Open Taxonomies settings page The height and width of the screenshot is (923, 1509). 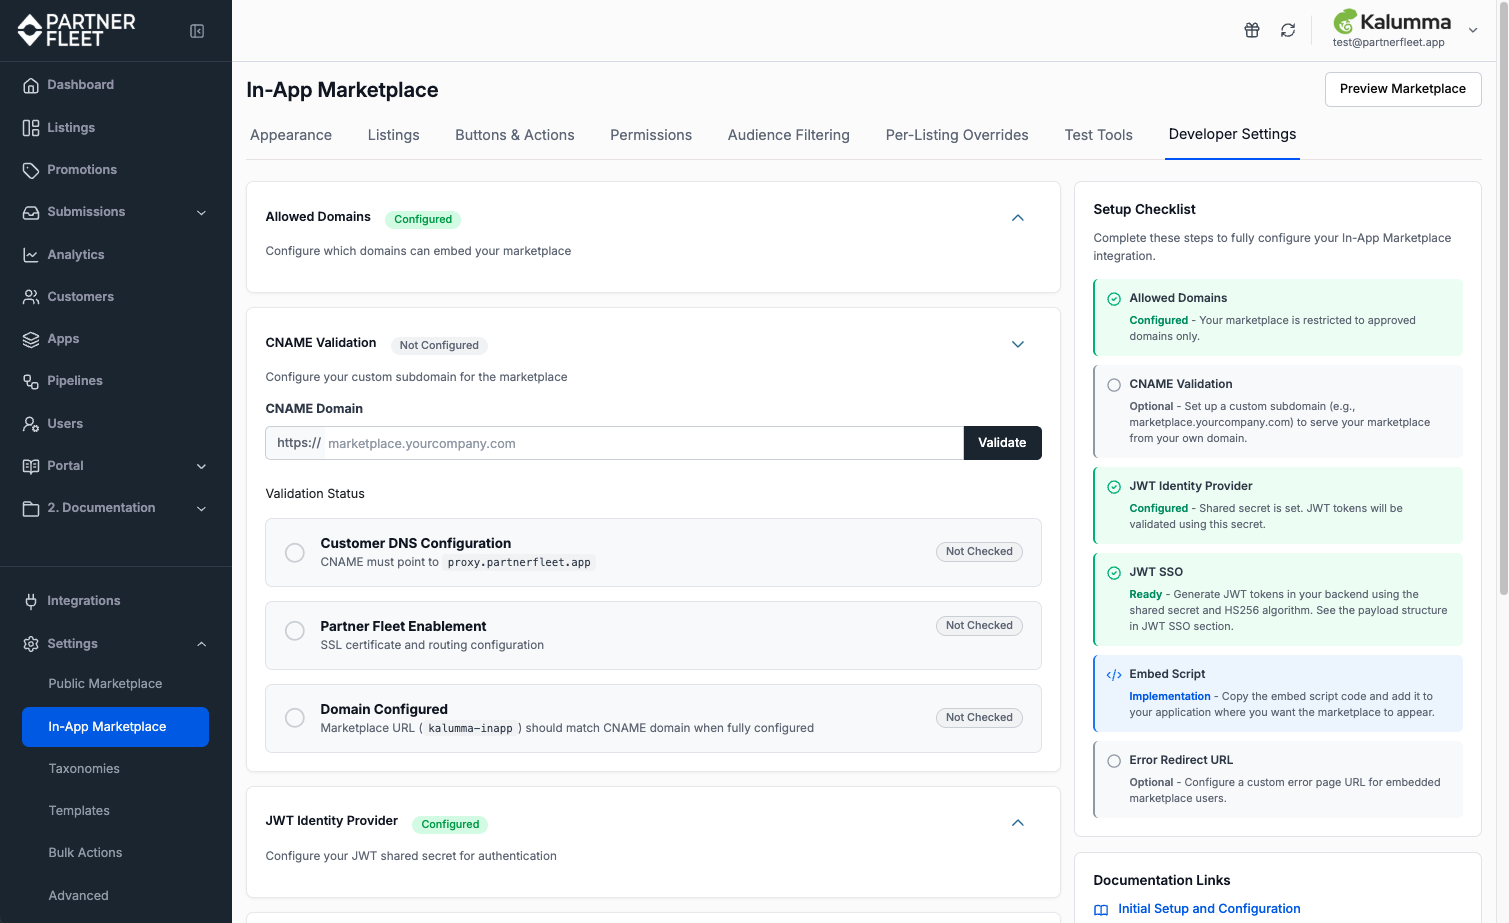click(84, 769)
